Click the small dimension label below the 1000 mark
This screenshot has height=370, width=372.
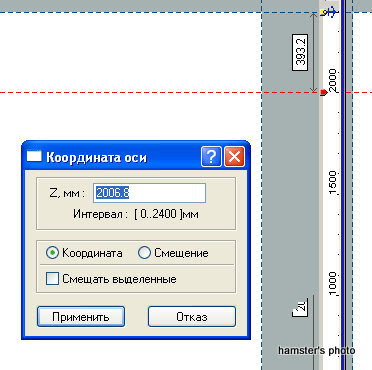pos(300,307)
